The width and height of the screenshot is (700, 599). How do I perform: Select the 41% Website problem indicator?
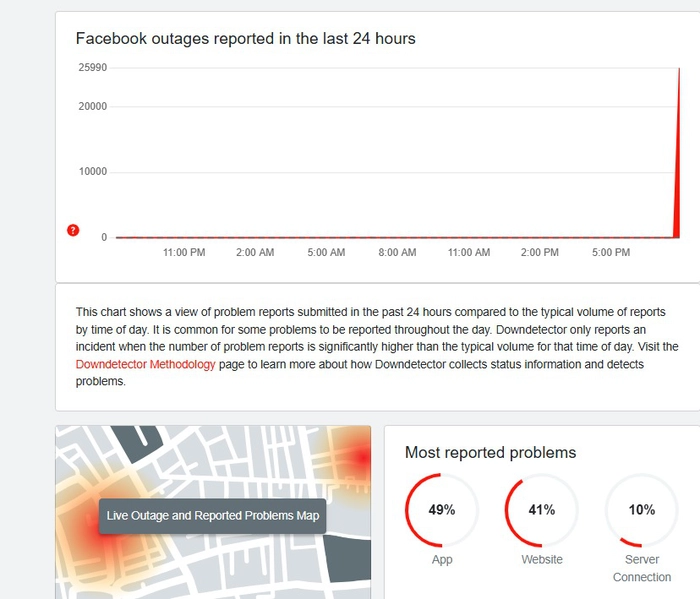click(x=542, y=510)
